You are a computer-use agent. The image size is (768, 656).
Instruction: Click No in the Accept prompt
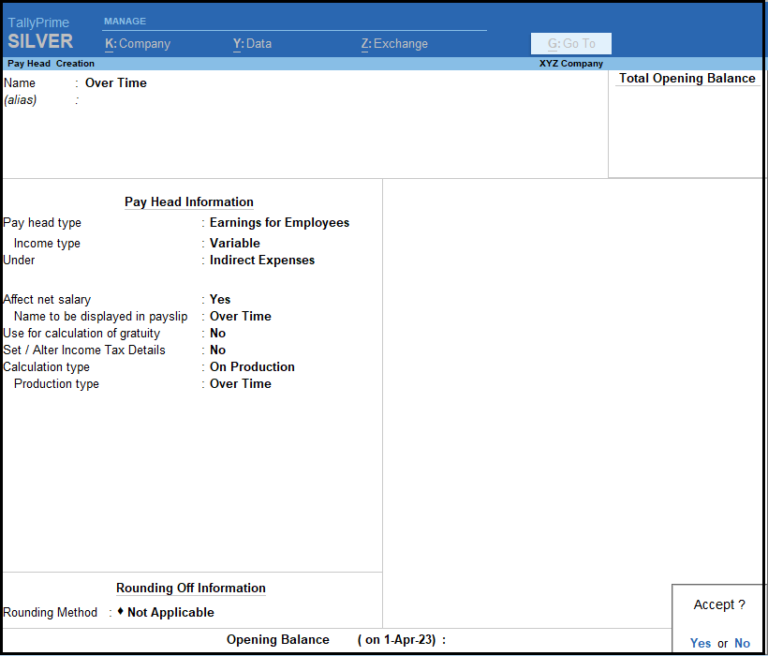pos(742,643)
